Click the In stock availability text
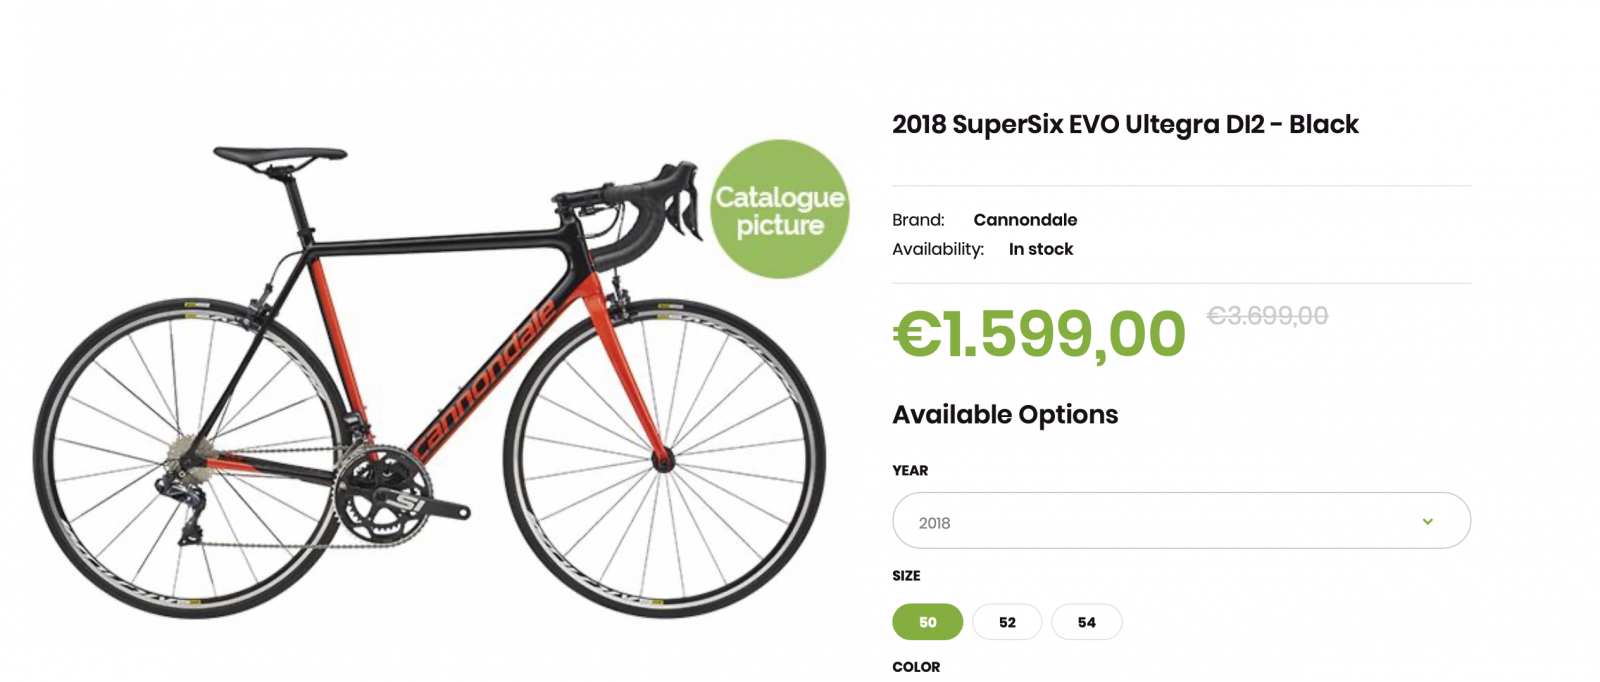The width and height of the screenshot is (1600, 682). click(x=1040, y=249)
